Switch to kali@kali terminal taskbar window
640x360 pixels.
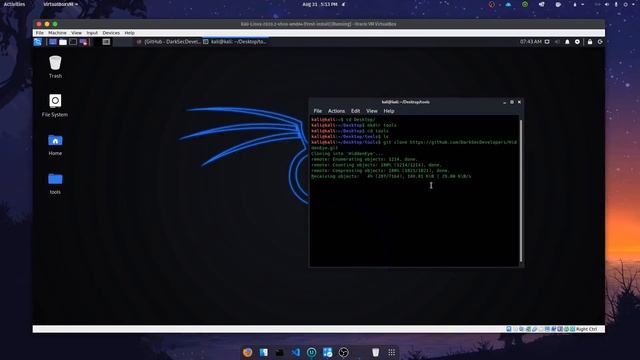[235, 42]
